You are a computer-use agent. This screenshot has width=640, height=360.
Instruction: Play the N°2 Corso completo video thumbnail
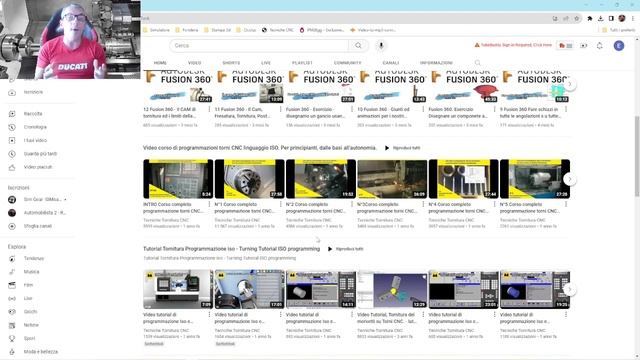point(320,179)
